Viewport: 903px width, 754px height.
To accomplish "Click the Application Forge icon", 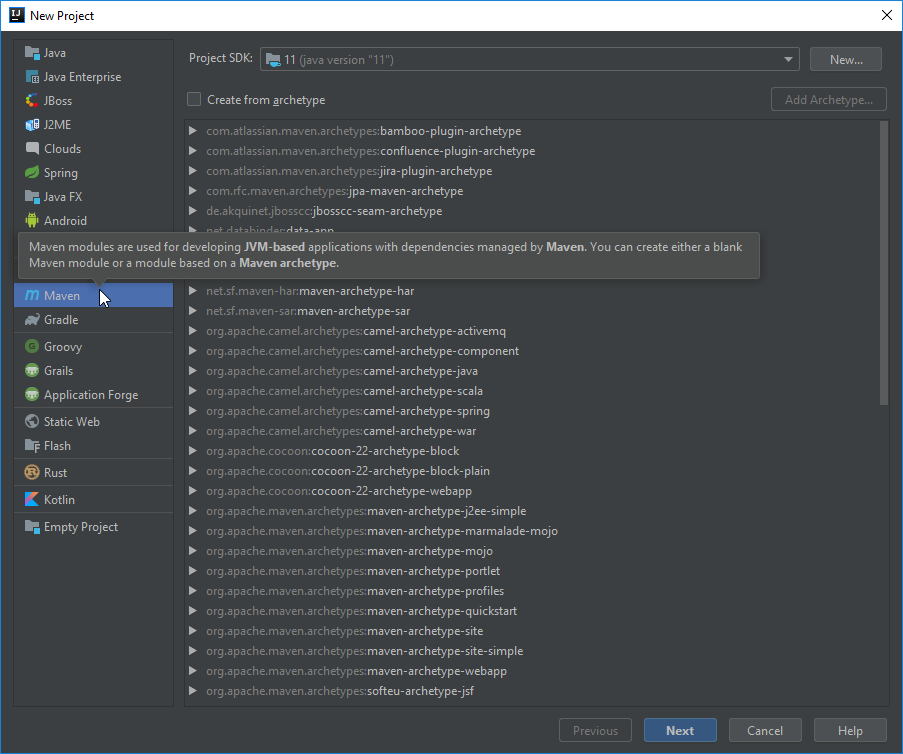I will click(32, 395).
